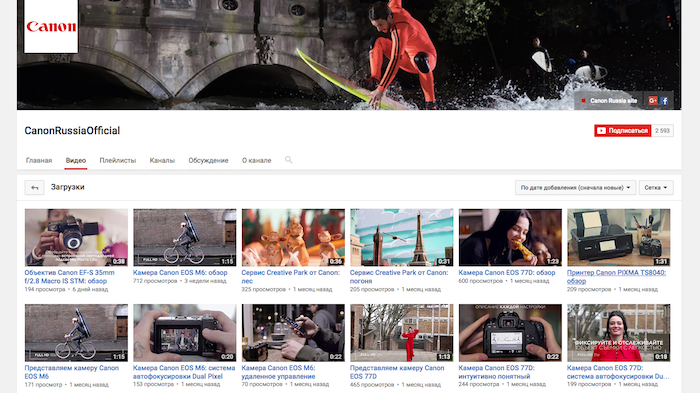This screenshot has height=393, width=700.
Task: Open the Плейлисты tab
Action: point(117,160)
